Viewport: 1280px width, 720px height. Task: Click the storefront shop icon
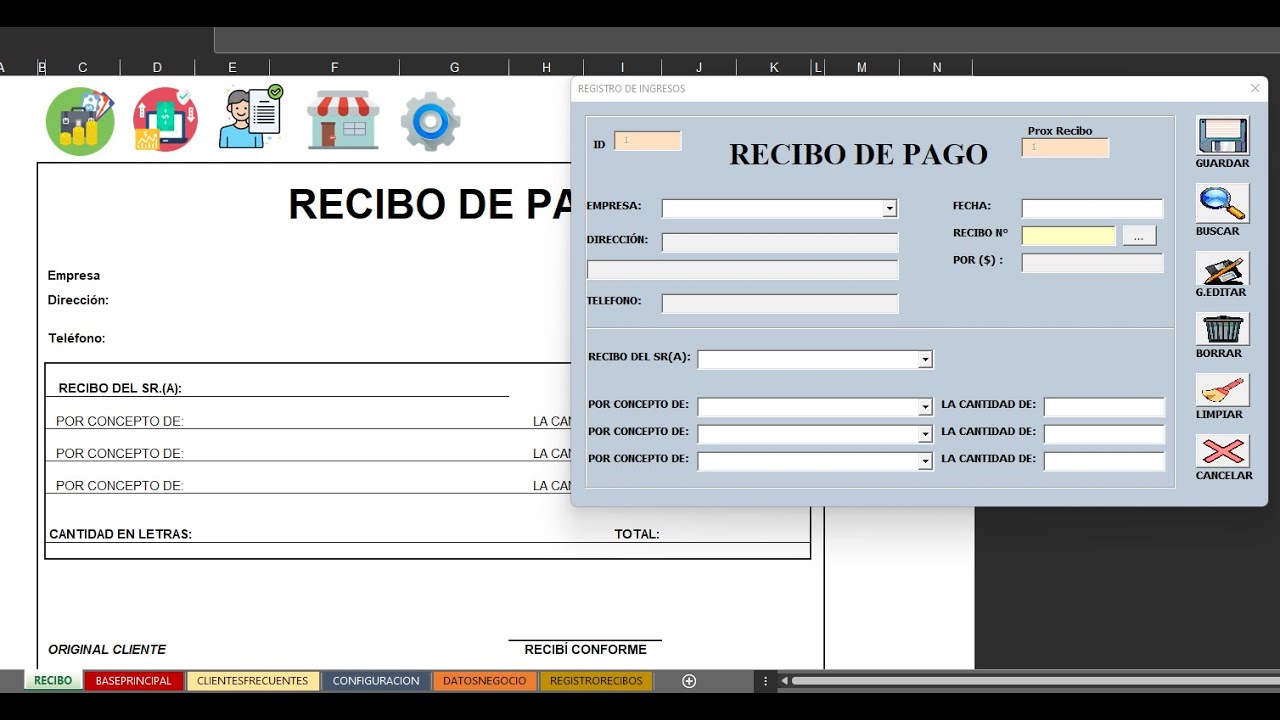click(343, 120)
